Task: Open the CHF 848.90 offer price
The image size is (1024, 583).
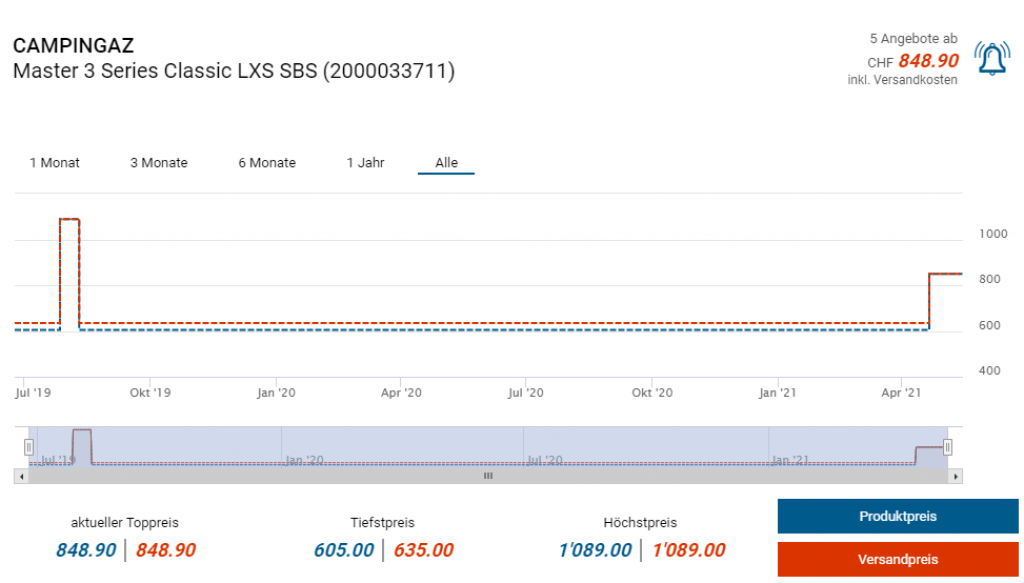Action: 927,61
